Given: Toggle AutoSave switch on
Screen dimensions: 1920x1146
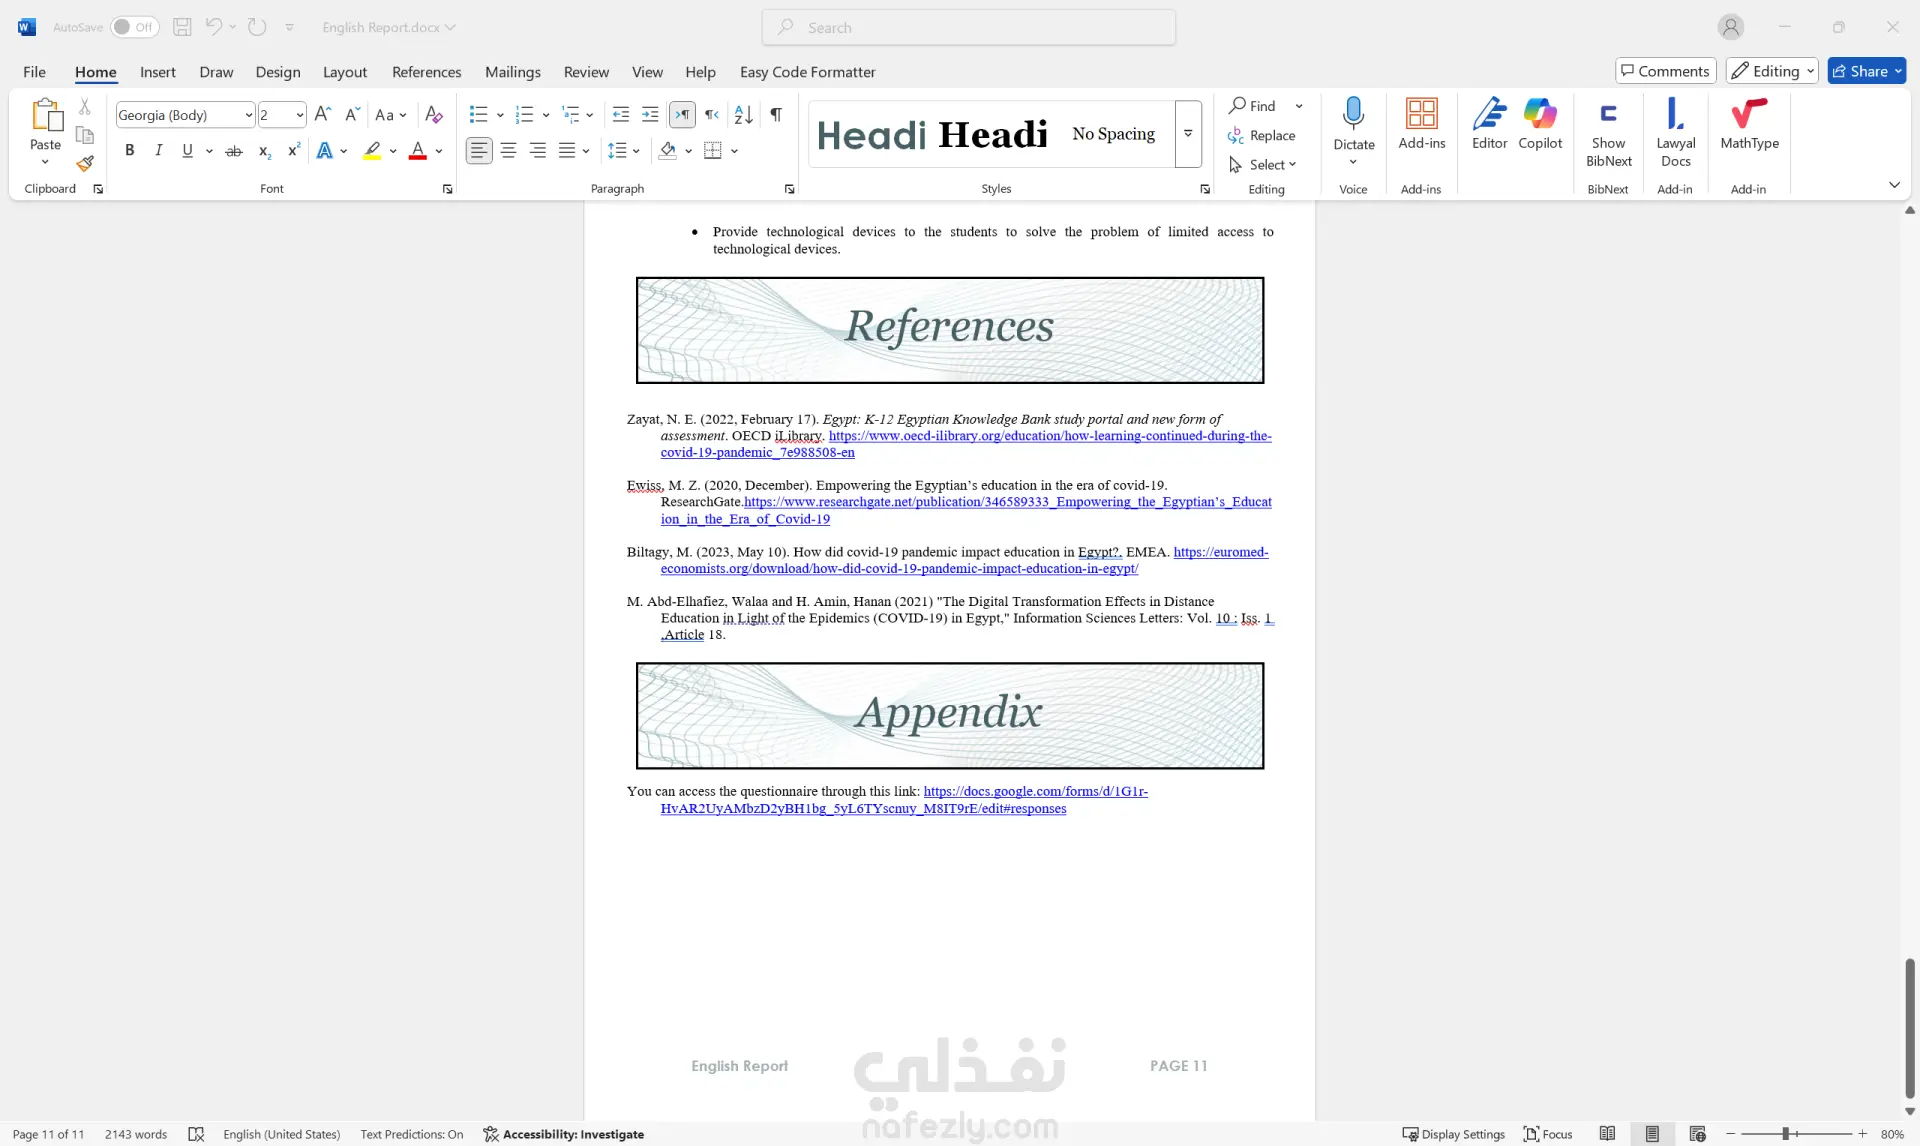Looking at the screenshot, I should [x=133, y=27].
